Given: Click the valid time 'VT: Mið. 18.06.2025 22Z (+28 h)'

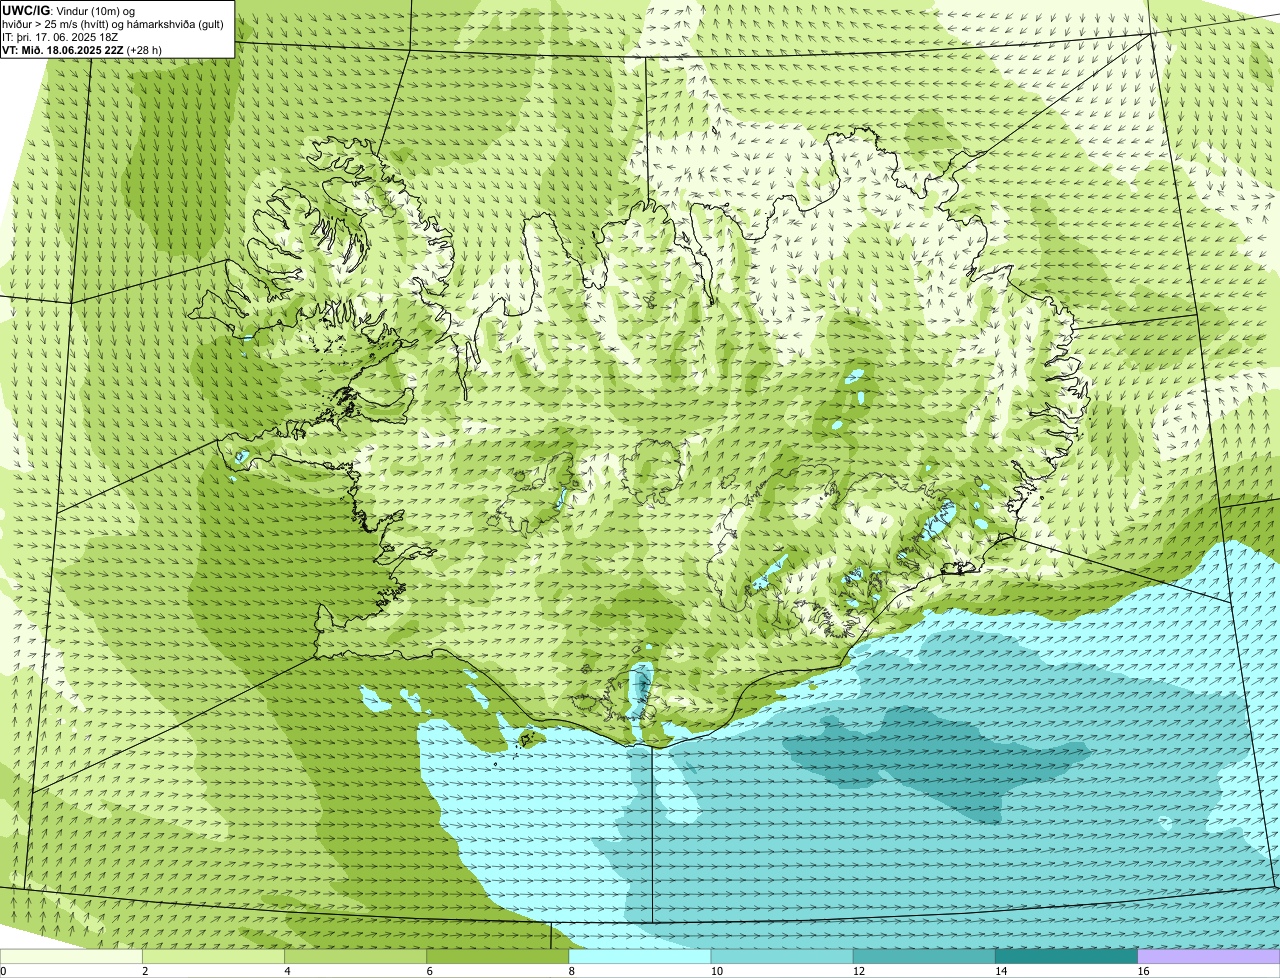Looking at the screenshot, I should (82, 49).
